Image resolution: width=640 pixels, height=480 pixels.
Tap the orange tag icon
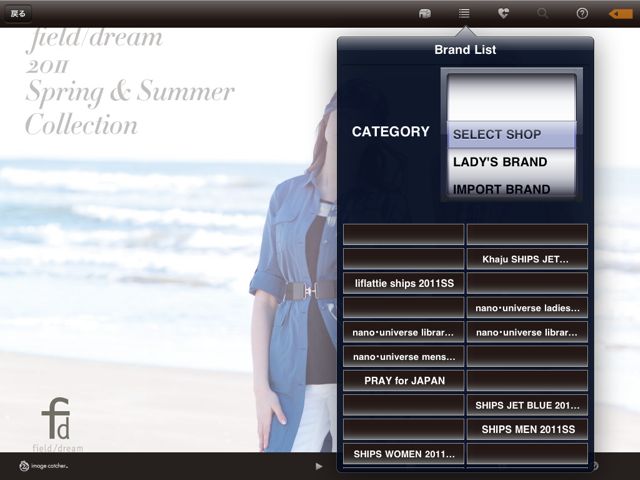coord(620,14)
